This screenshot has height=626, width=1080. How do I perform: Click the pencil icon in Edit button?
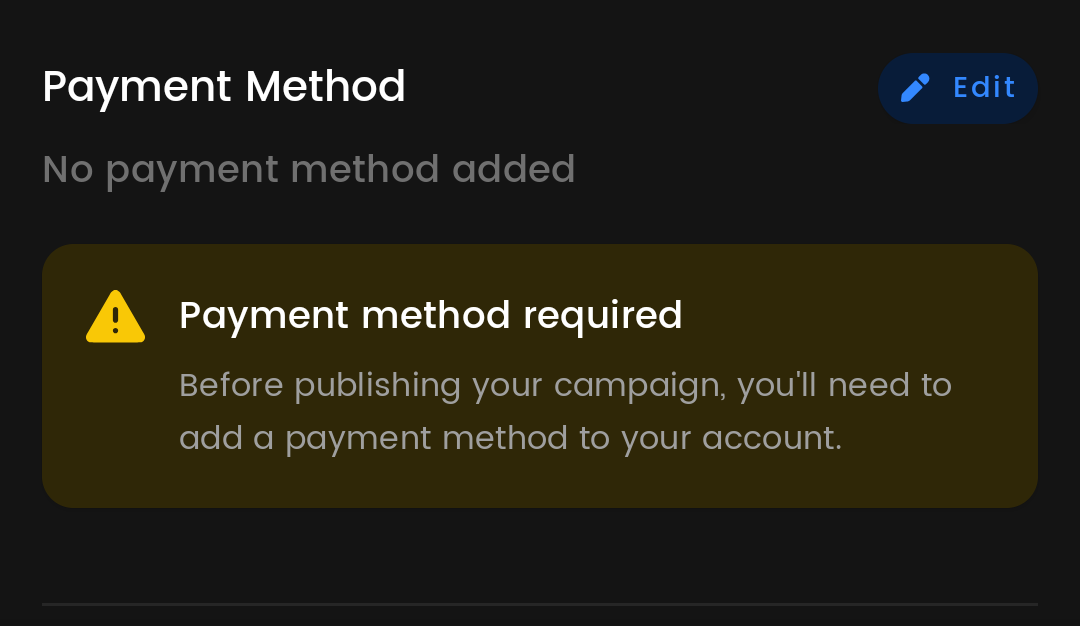pyautogui.click(x=915, y=88)
